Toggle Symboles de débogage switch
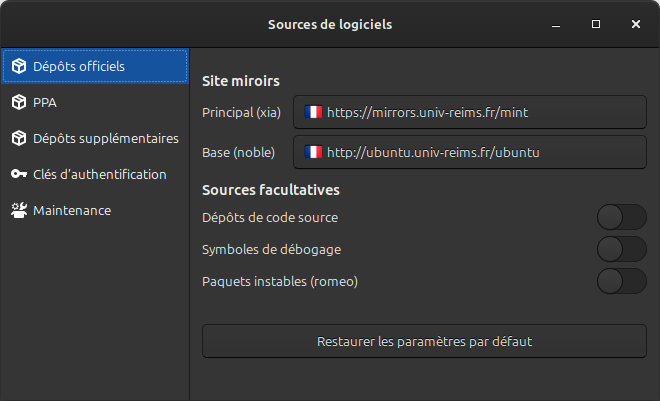660x401 pixels. [x=621, y=249]
